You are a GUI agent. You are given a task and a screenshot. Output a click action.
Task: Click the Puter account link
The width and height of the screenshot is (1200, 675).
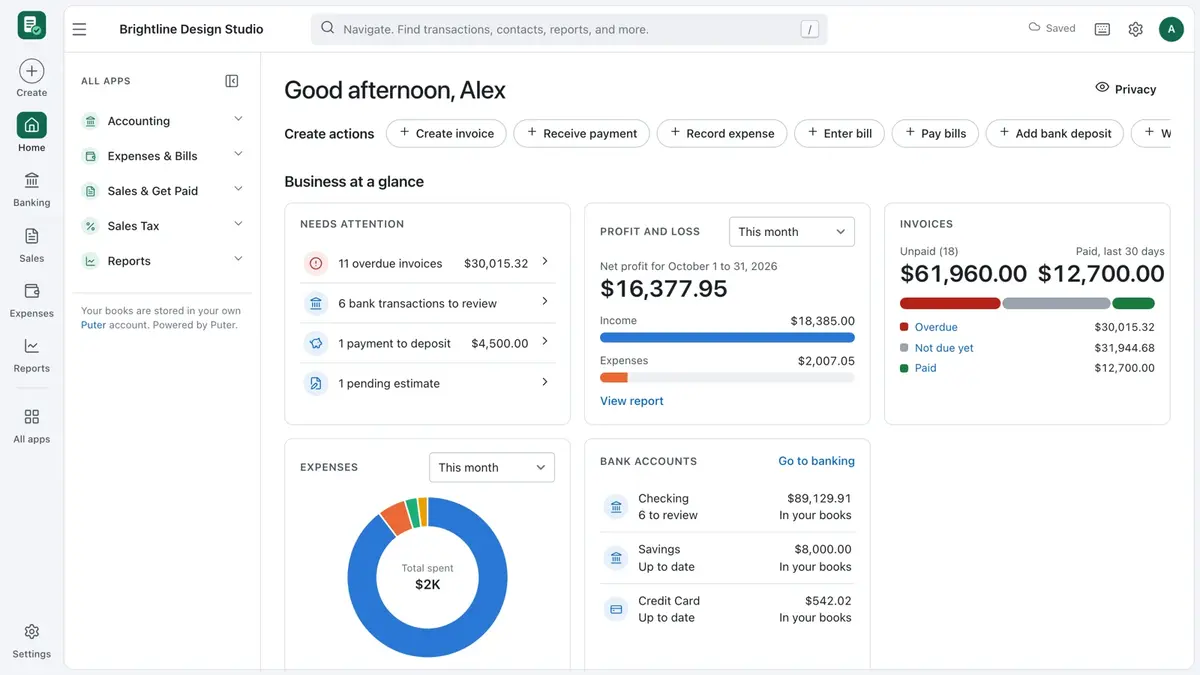[94, 325]
